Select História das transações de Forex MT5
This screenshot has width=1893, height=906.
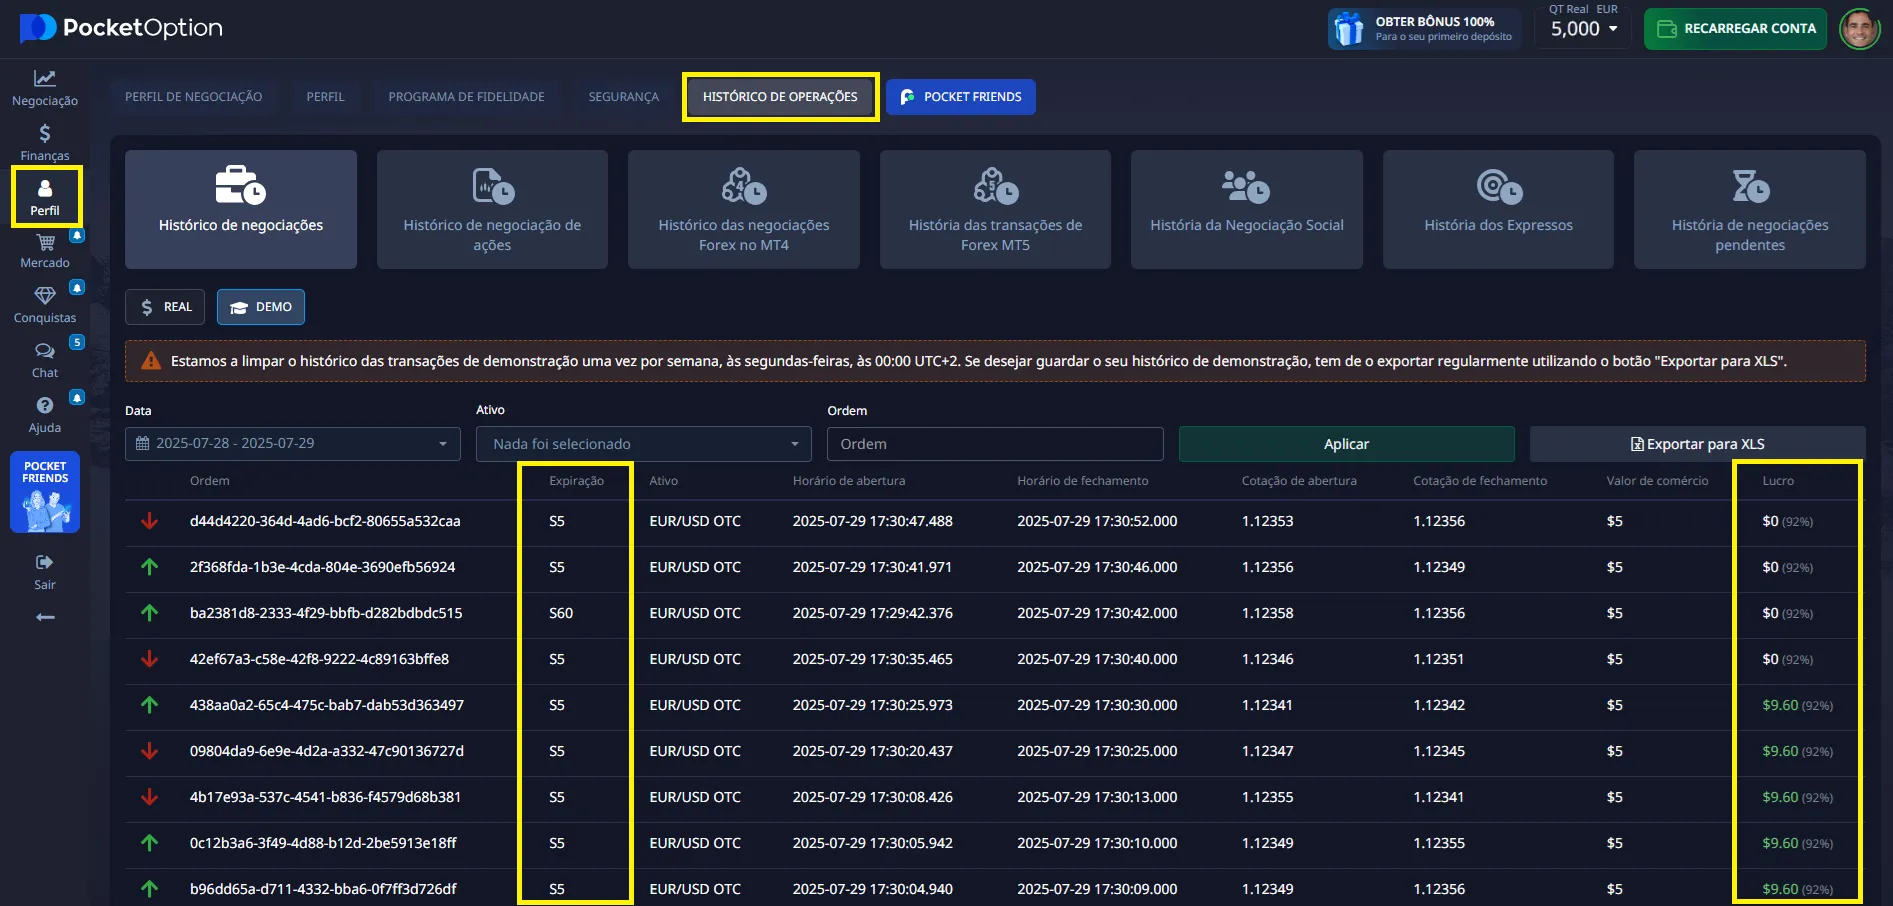pos(995,209)
